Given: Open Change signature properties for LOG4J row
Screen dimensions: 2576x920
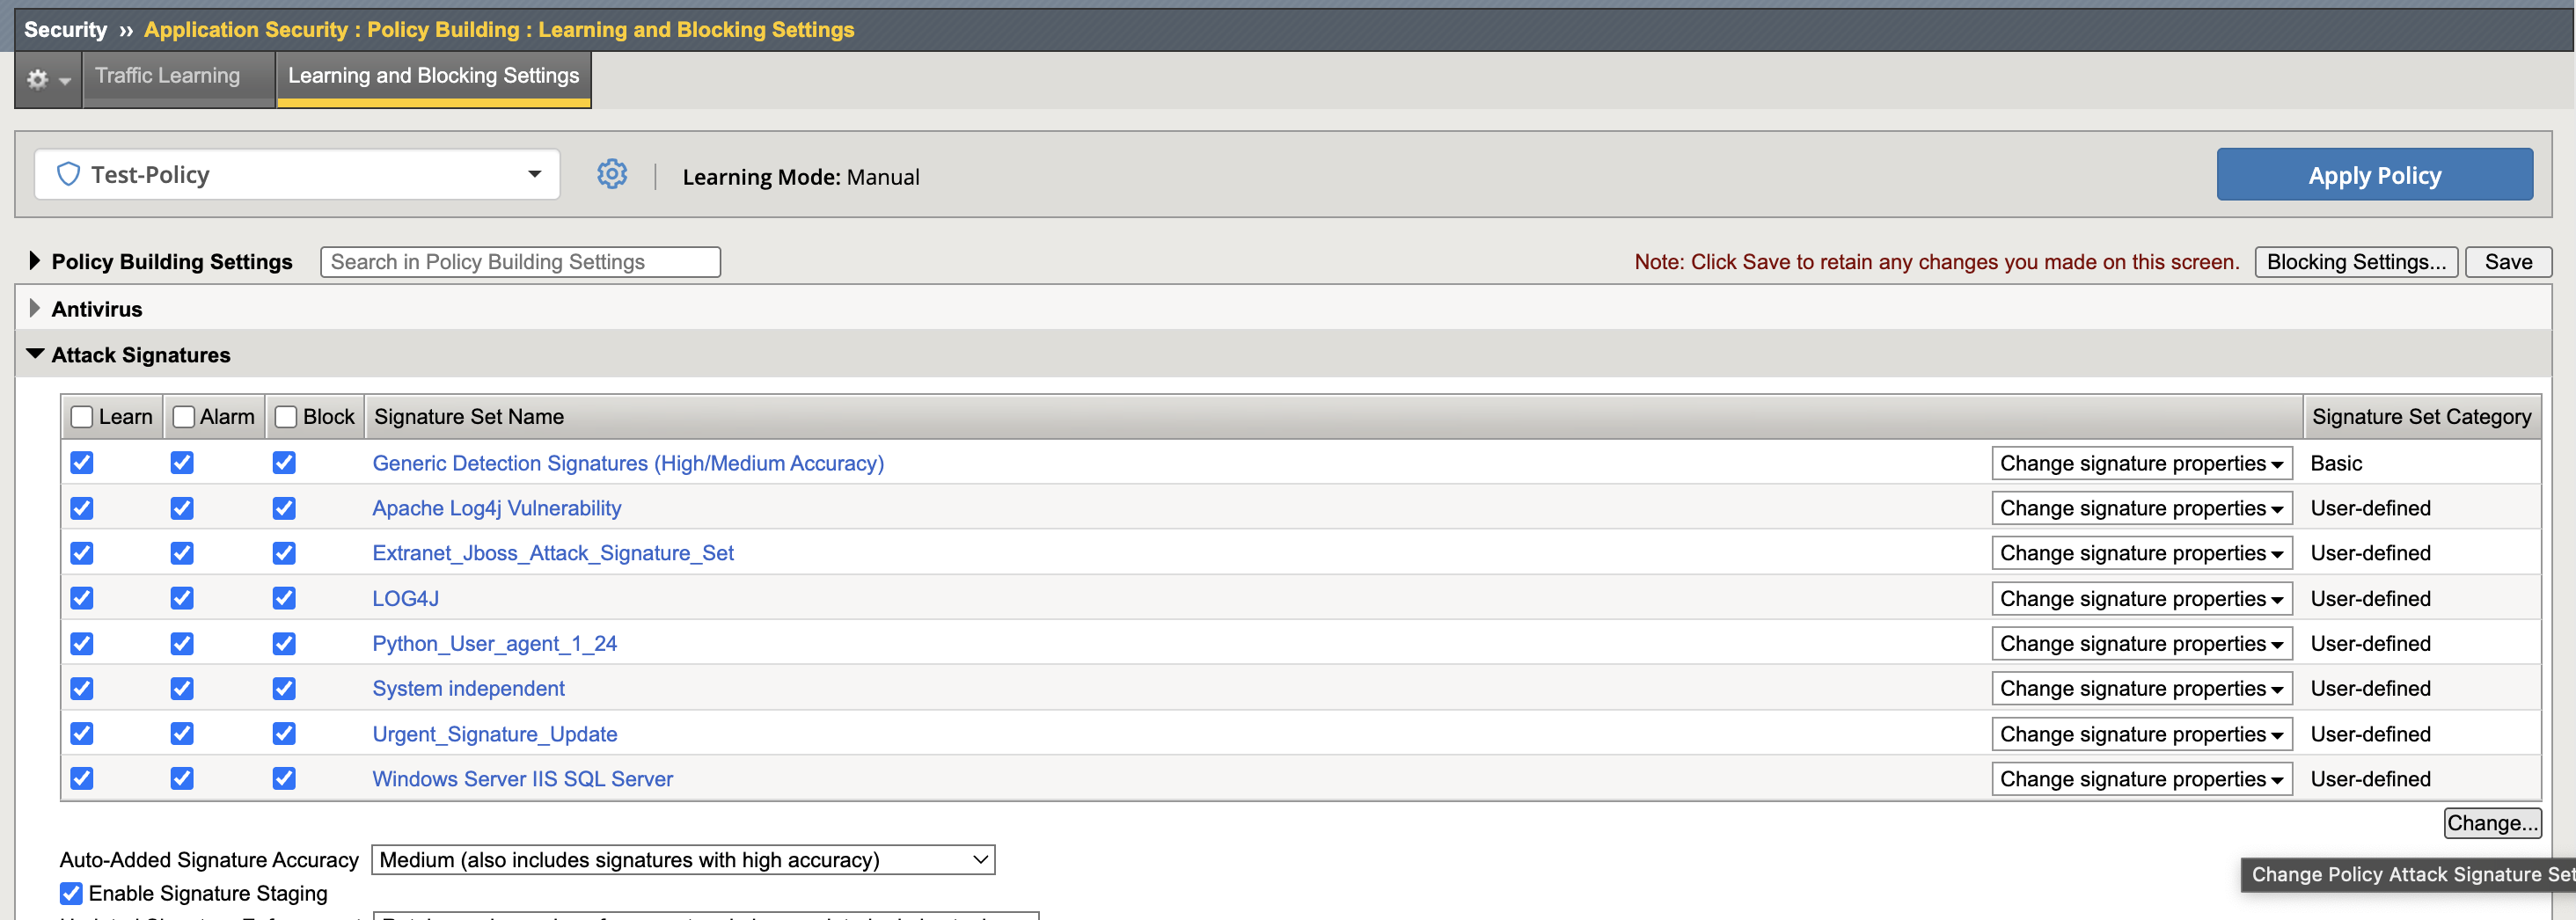Looking at the screenshot, I should click(2141, 598).
